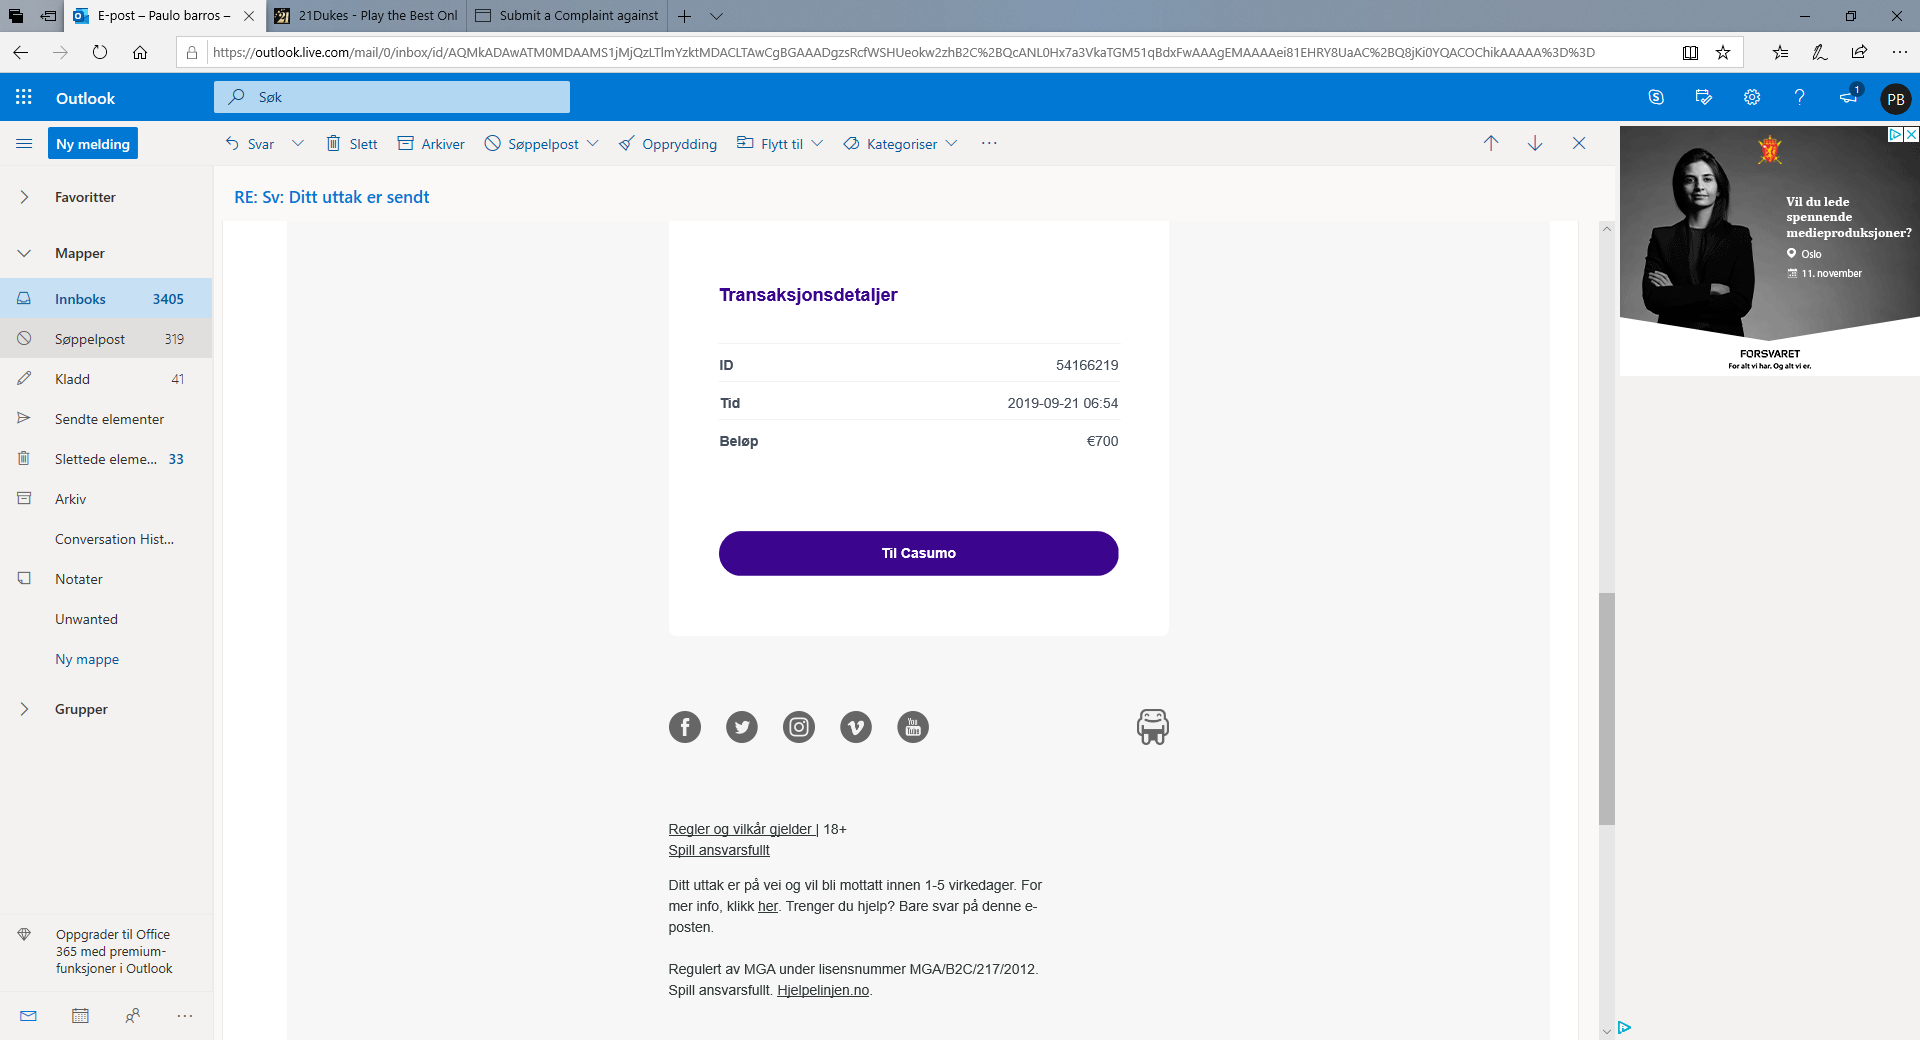Toggle the hamburger navigation pane
The image size is (1920, 1040).
point(24,143)
